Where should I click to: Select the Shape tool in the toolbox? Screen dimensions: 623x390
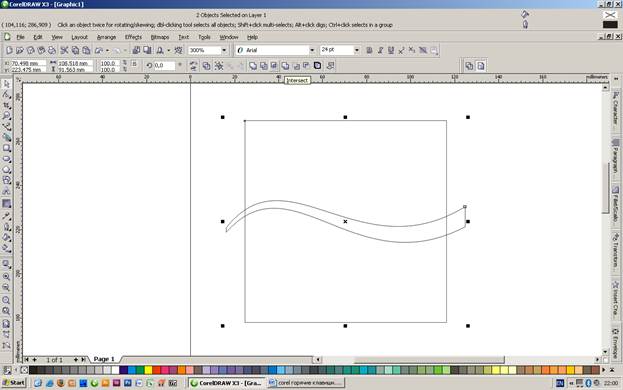pyautogui.click(x=6, y=95)
